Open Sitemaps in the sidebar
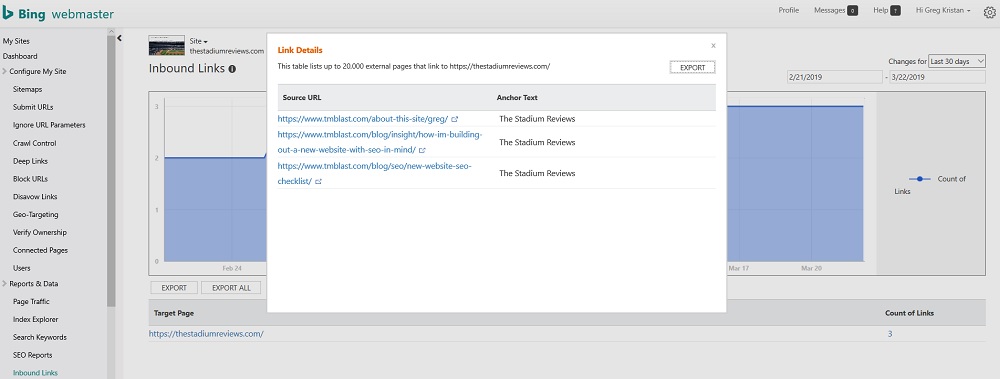 click(27, 89)
